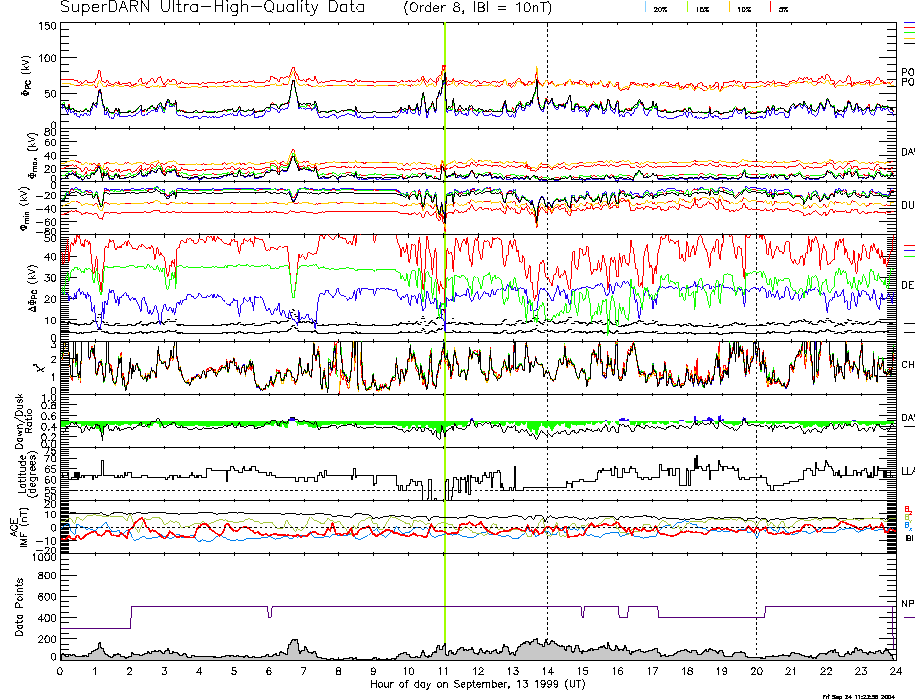This screenshot has height=700, width=915.
Task: Click hour tick label '17' on time axis
Action: click(652, 671)
